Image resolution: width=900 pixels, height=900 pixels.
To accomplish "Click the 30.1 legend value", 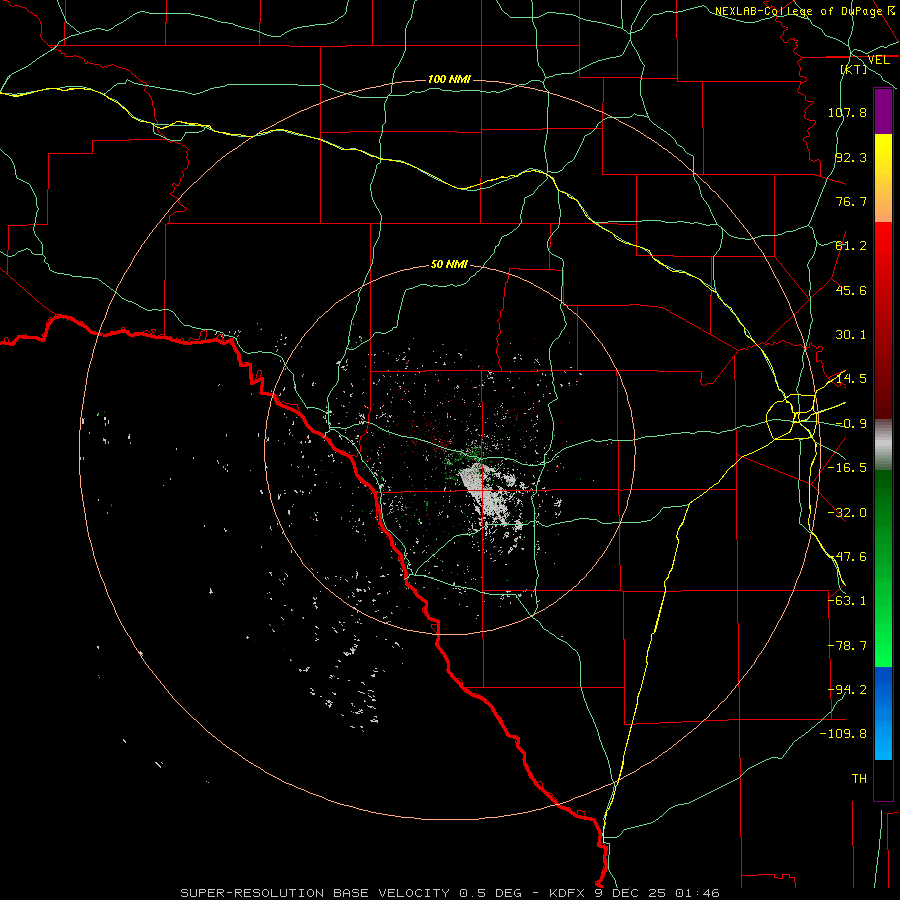I will click(851, 335).
